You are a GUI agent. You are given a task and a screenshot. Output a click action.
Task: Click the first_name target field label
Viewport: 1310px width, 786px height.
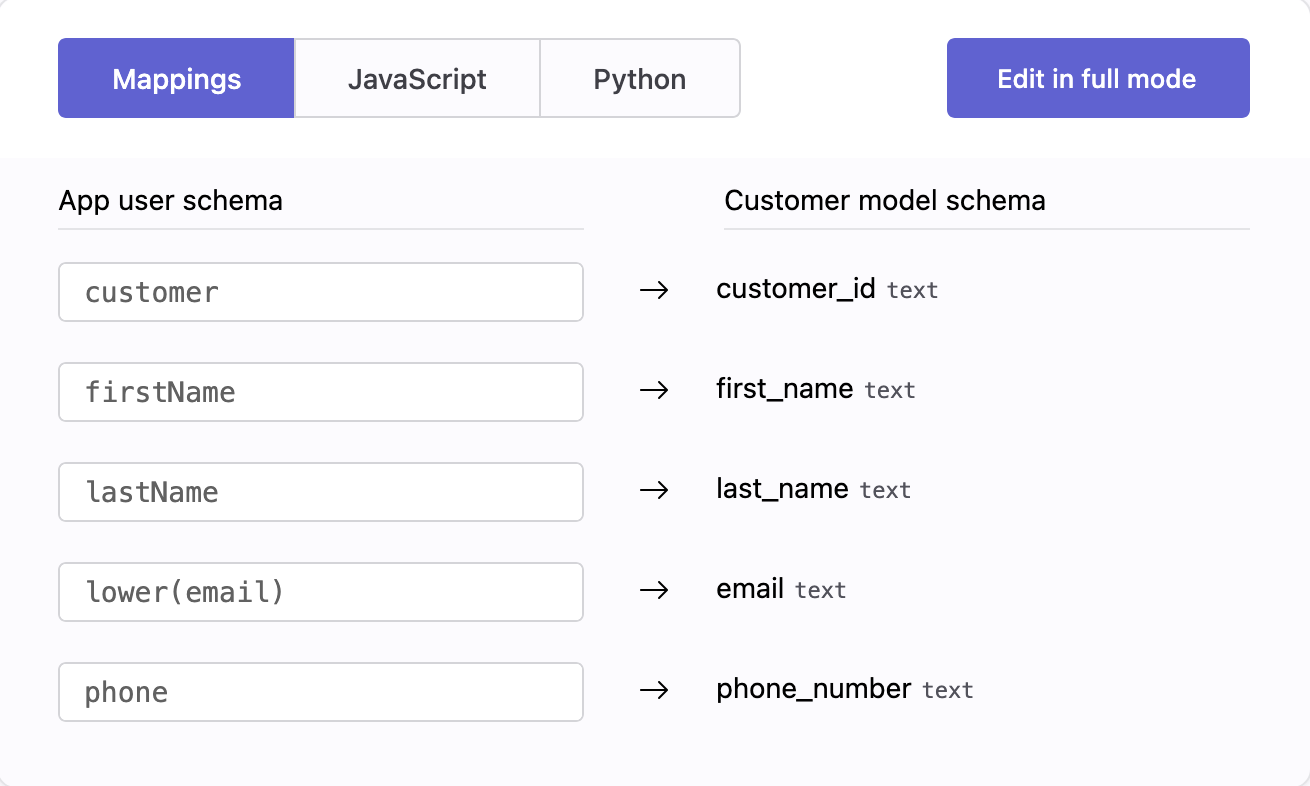click(x=785, y=389)
